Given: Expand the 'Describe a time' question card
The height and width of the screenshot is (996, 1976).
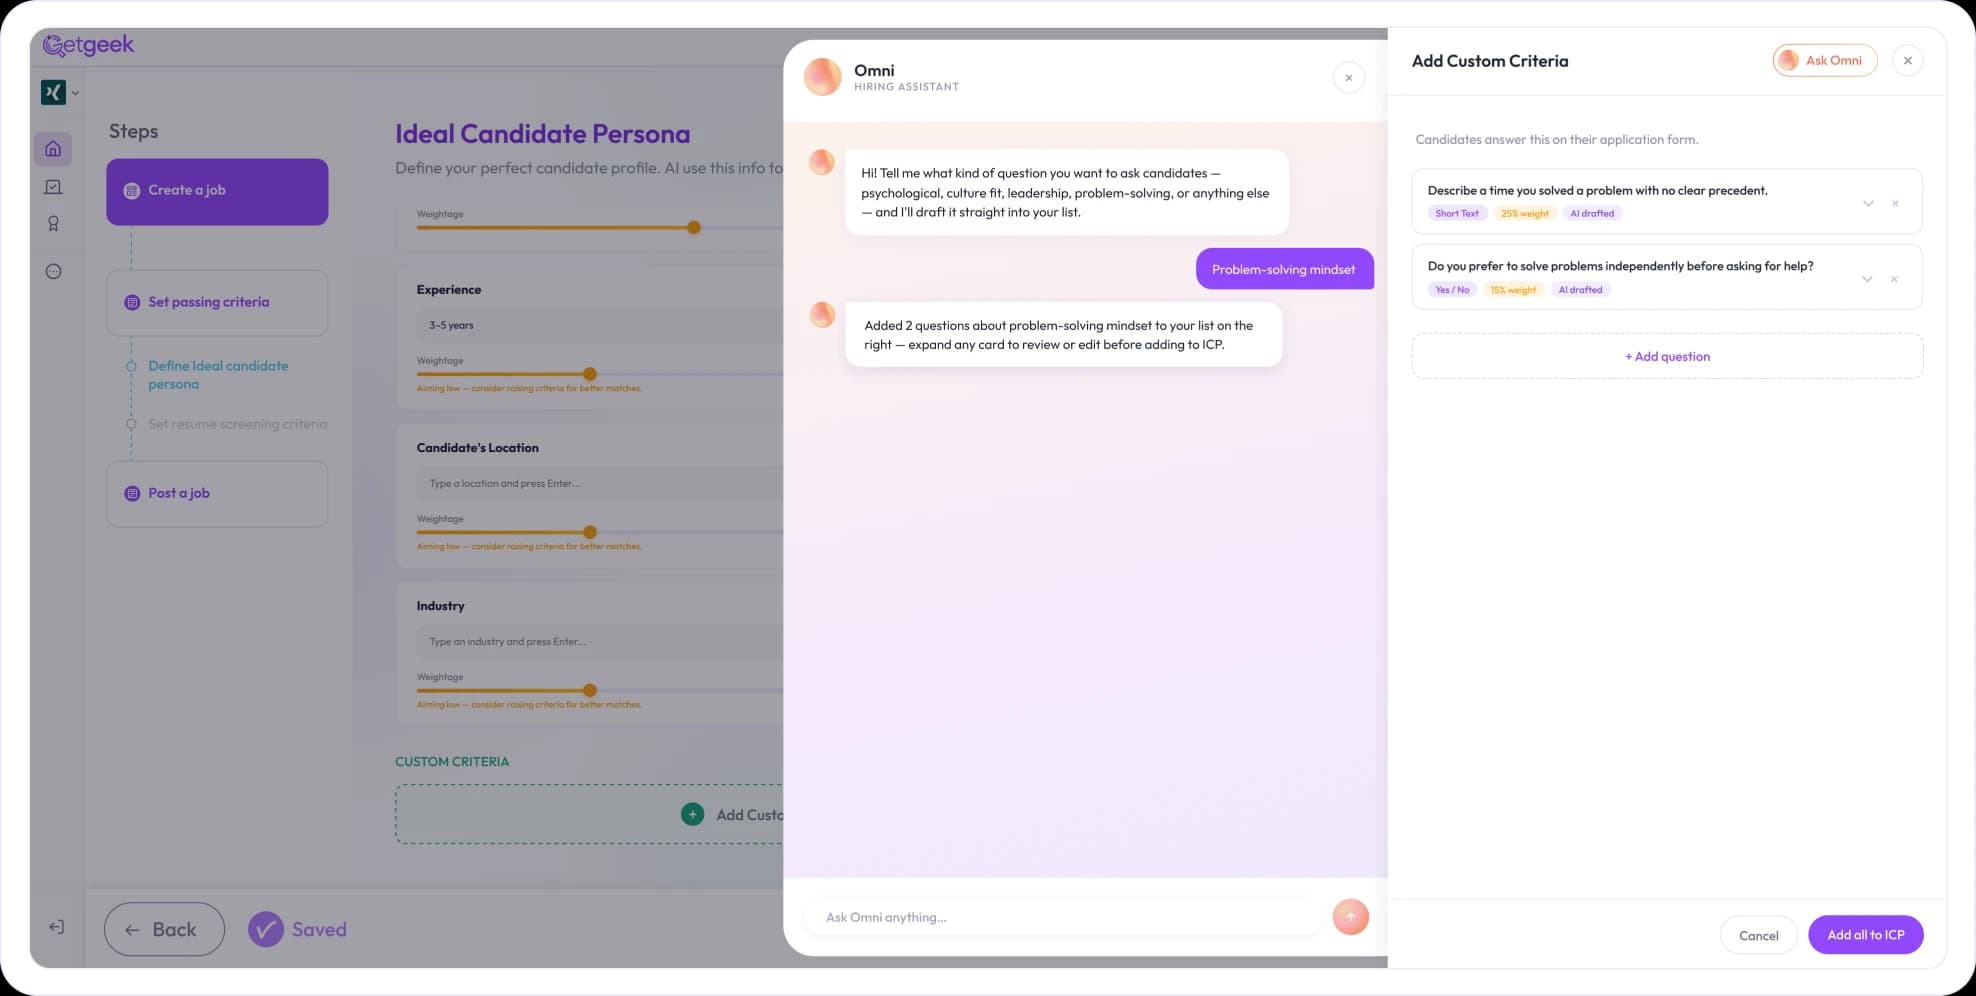Looking at the screenshot, I should 1868,203.
